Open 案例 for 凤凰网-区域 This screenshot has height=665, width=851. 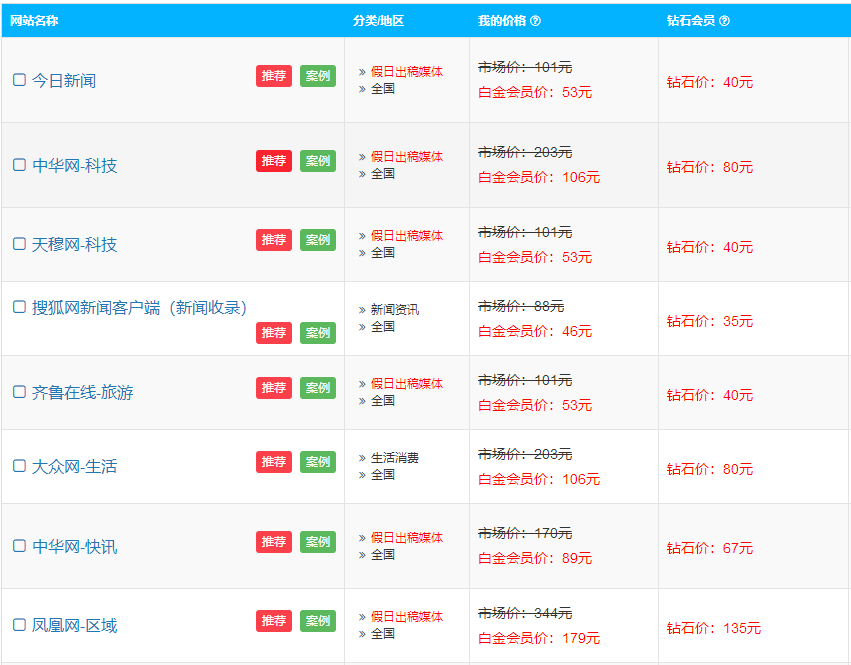click(318, 621)
